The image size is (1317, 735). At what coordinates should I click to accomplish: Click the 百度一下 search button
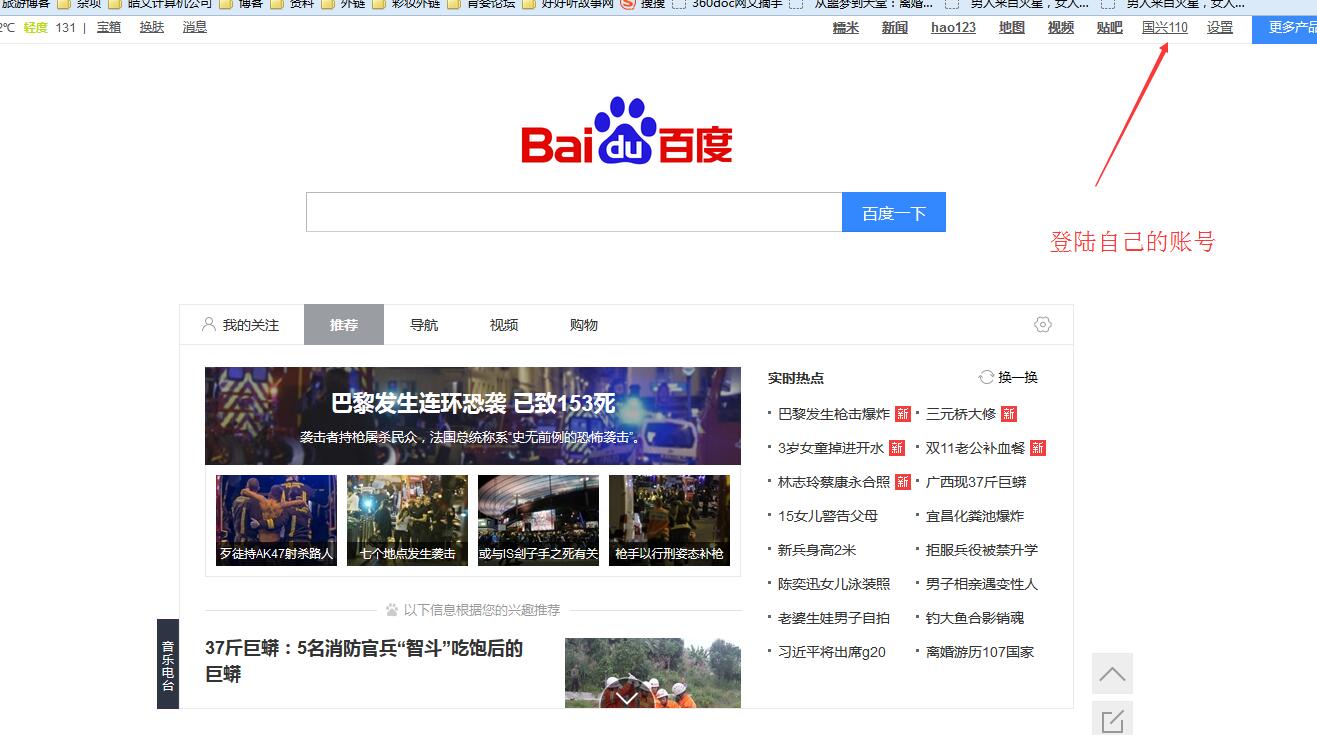(x=894, y=213)
